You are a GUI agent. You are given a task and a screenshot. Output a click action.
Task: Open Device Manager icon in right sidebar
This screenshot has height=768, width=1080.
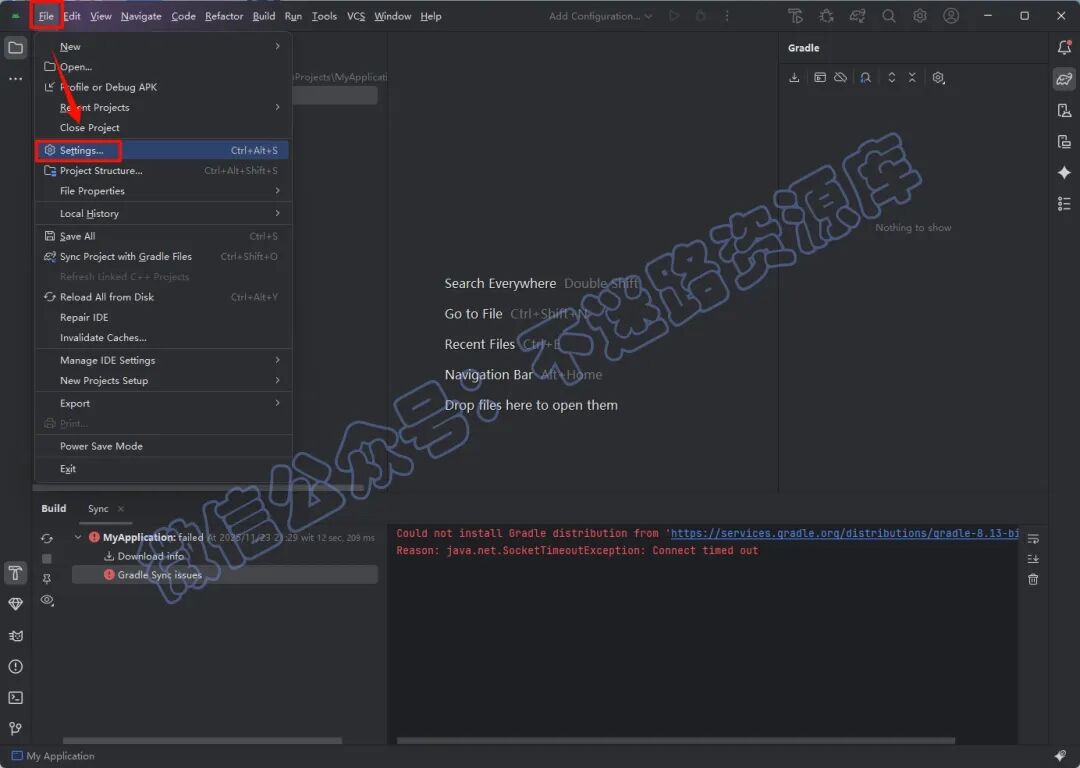pos(1064,110)
